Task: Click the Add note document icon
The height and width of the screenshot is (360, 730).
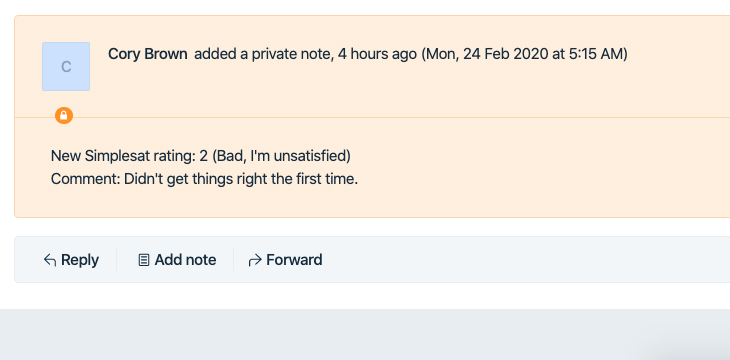Action: 144,260
